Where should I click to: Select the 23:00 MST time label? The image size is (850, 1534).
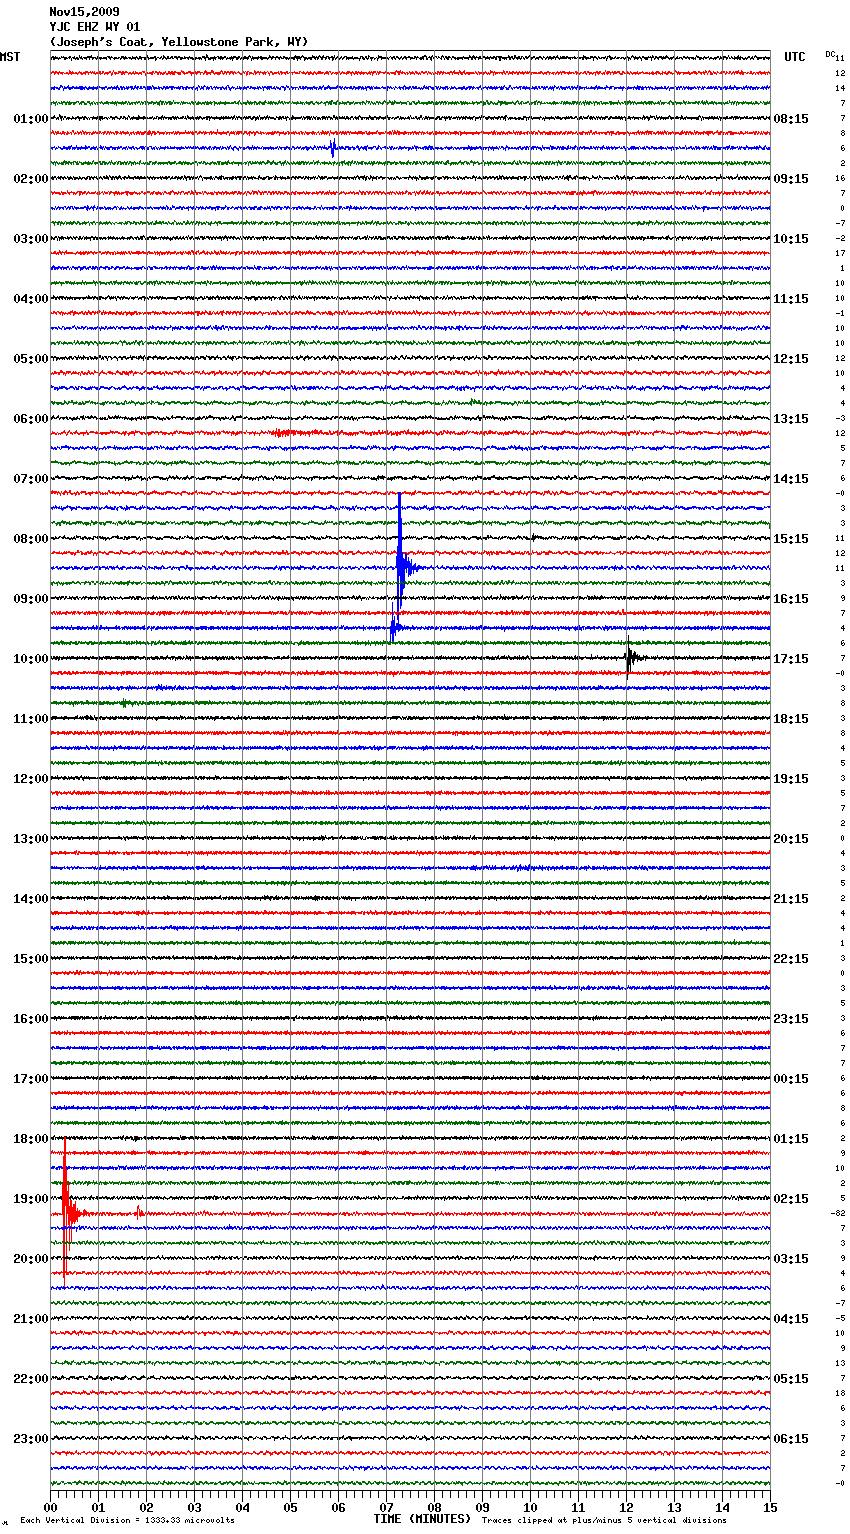(31, 1439)
